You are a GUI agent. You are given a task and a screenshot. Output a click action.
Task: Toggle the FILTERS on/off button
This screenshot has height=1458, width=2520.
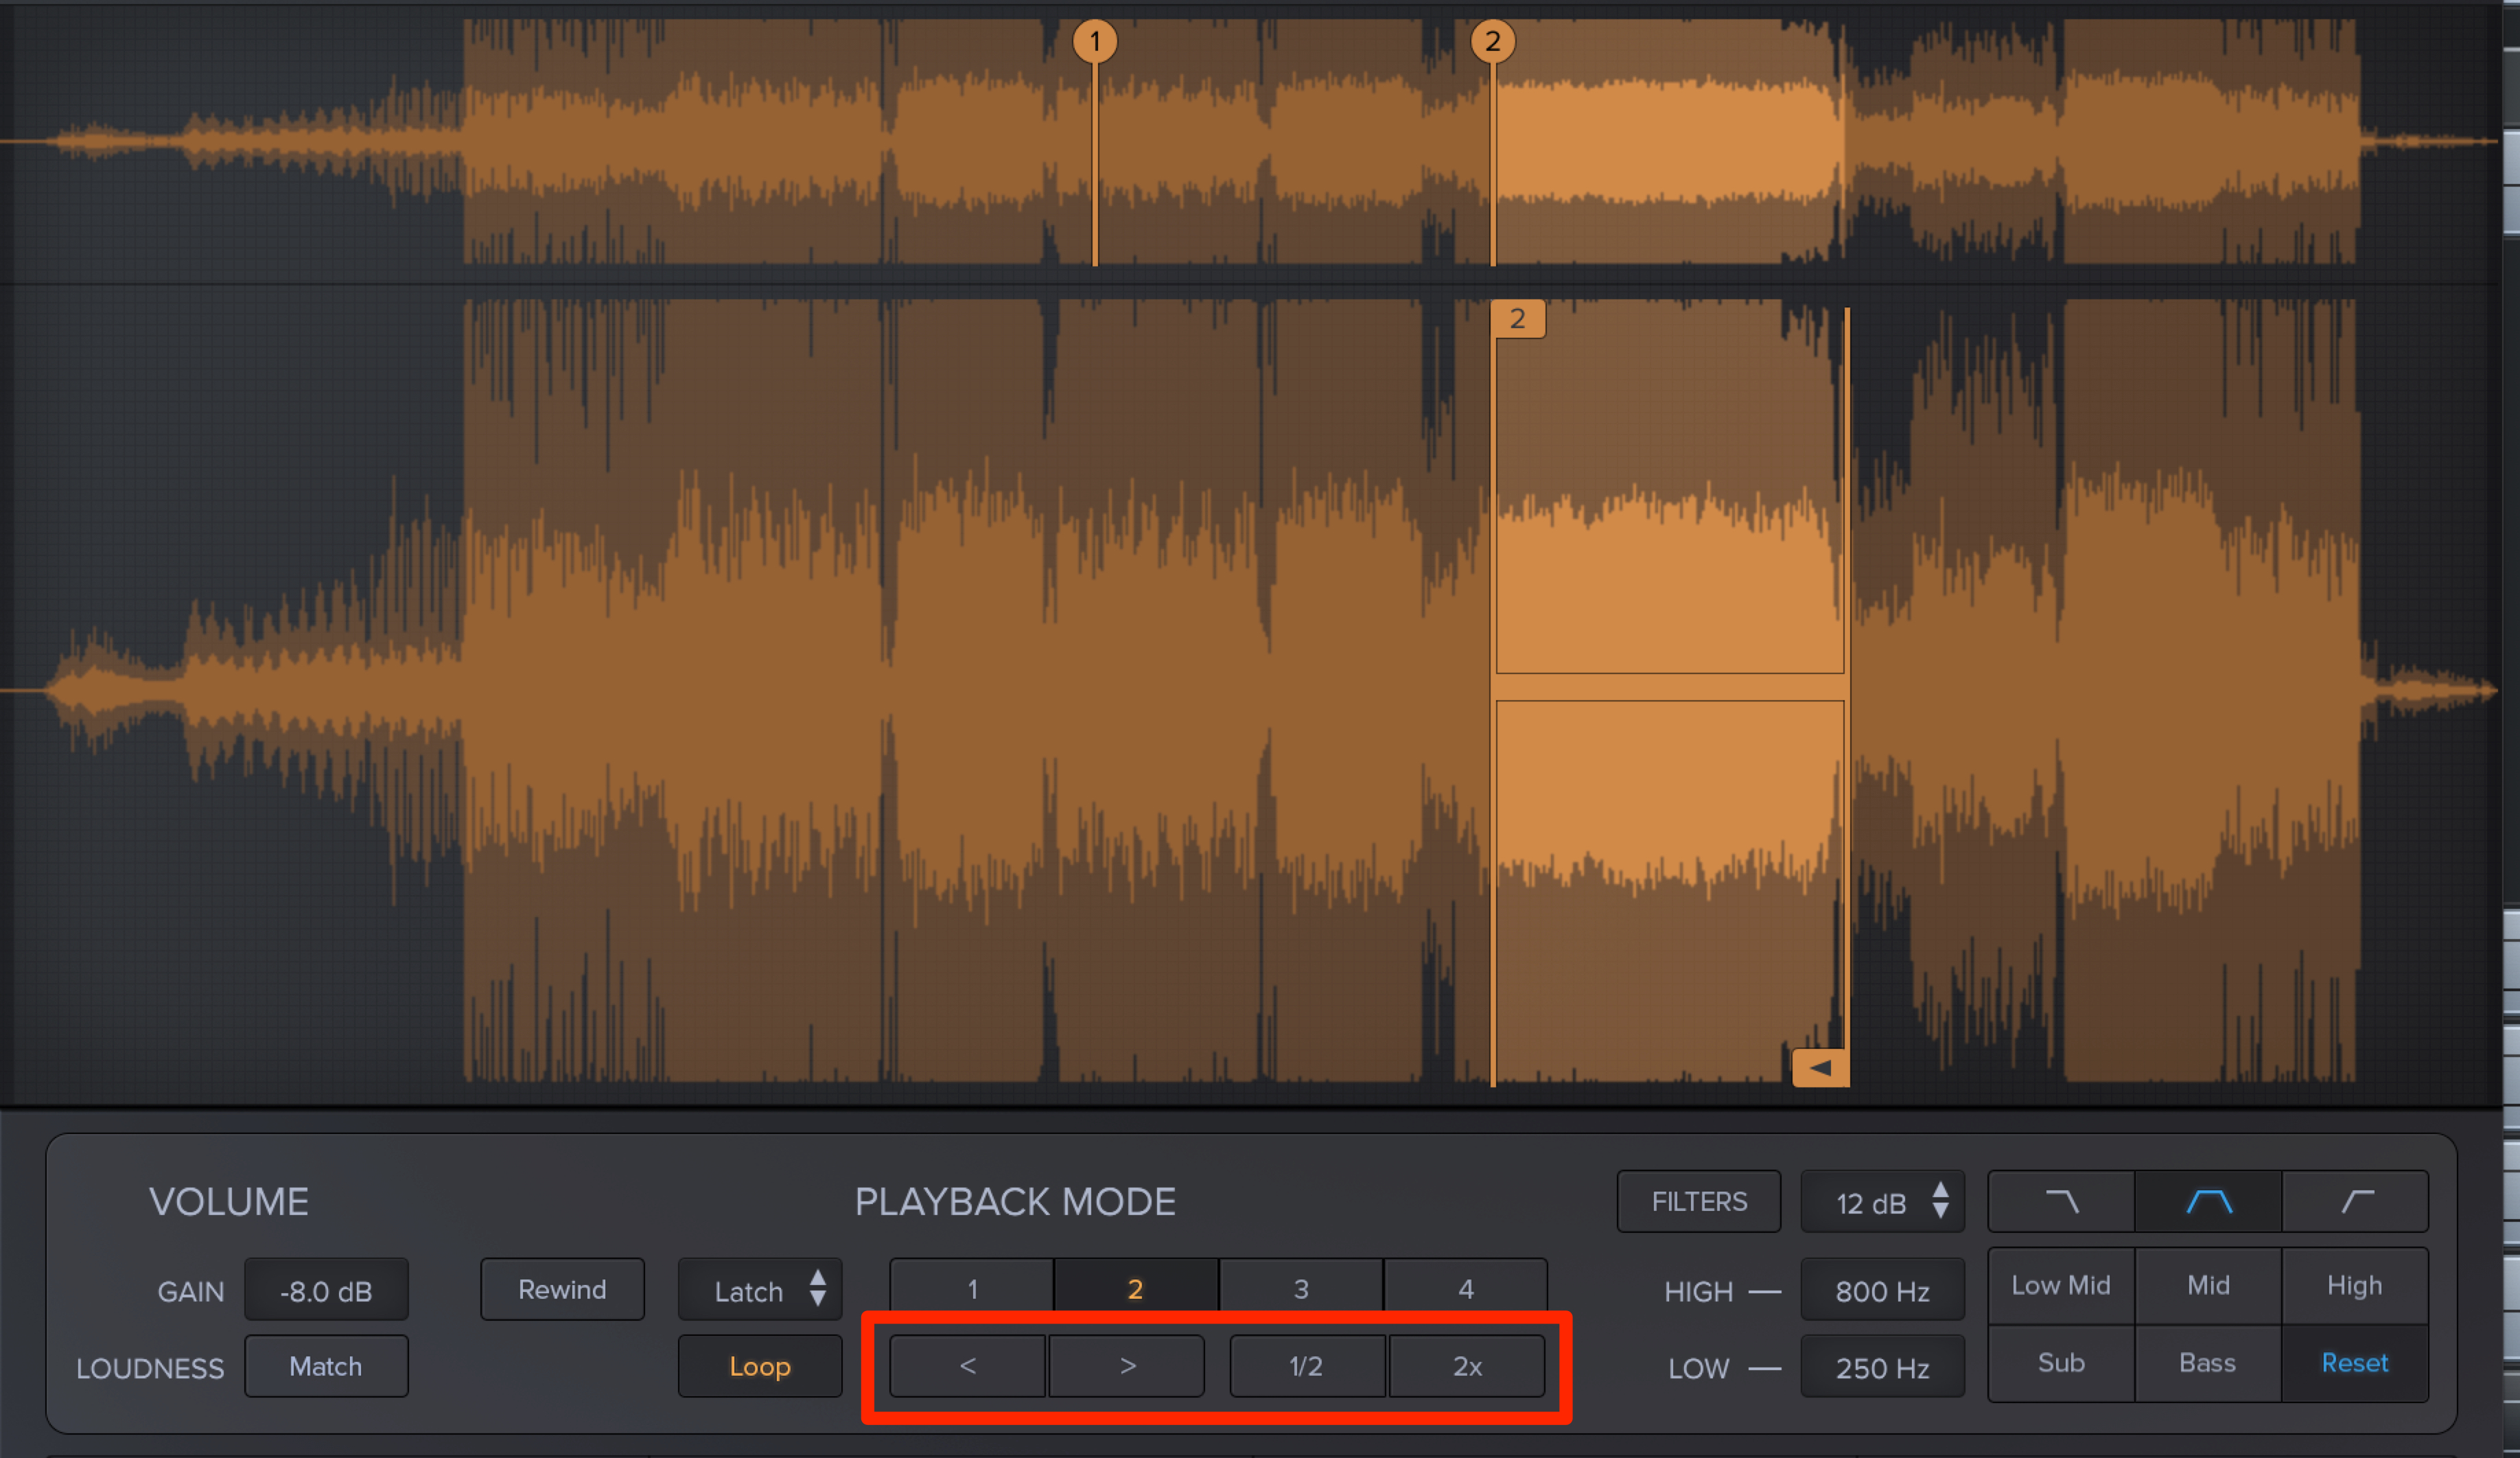click(x=1699, y=1201)
